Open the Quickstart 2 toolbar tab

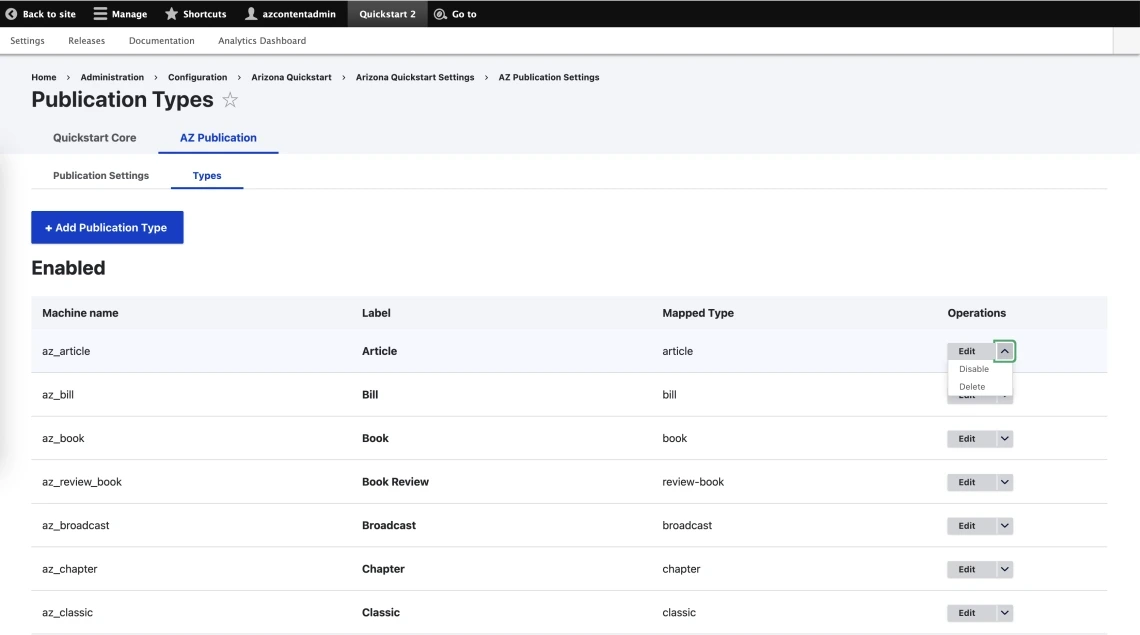click(x=387, y=14)
